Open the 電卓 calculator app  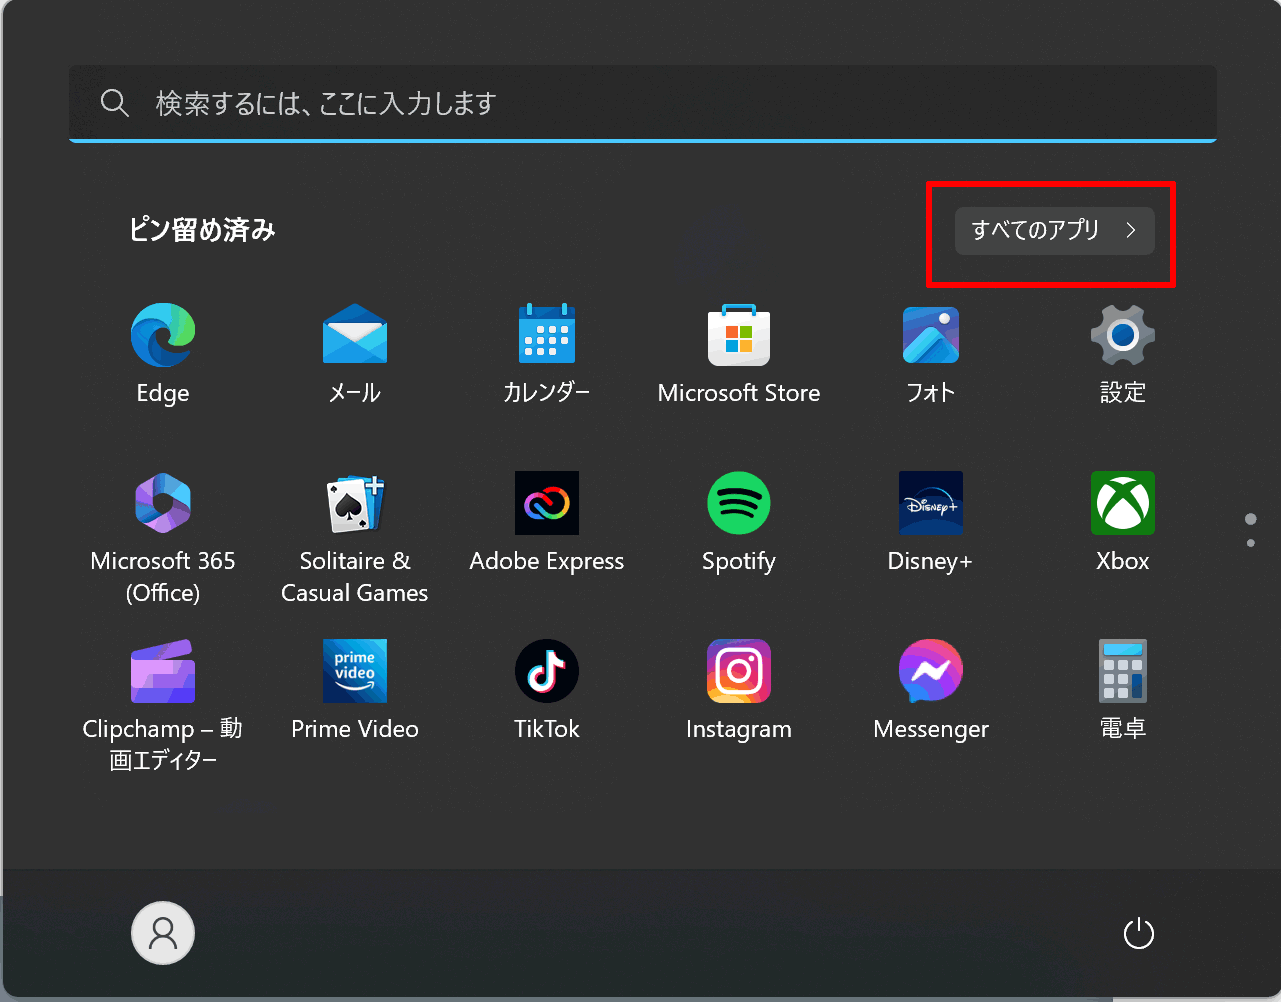point(1123,690)
